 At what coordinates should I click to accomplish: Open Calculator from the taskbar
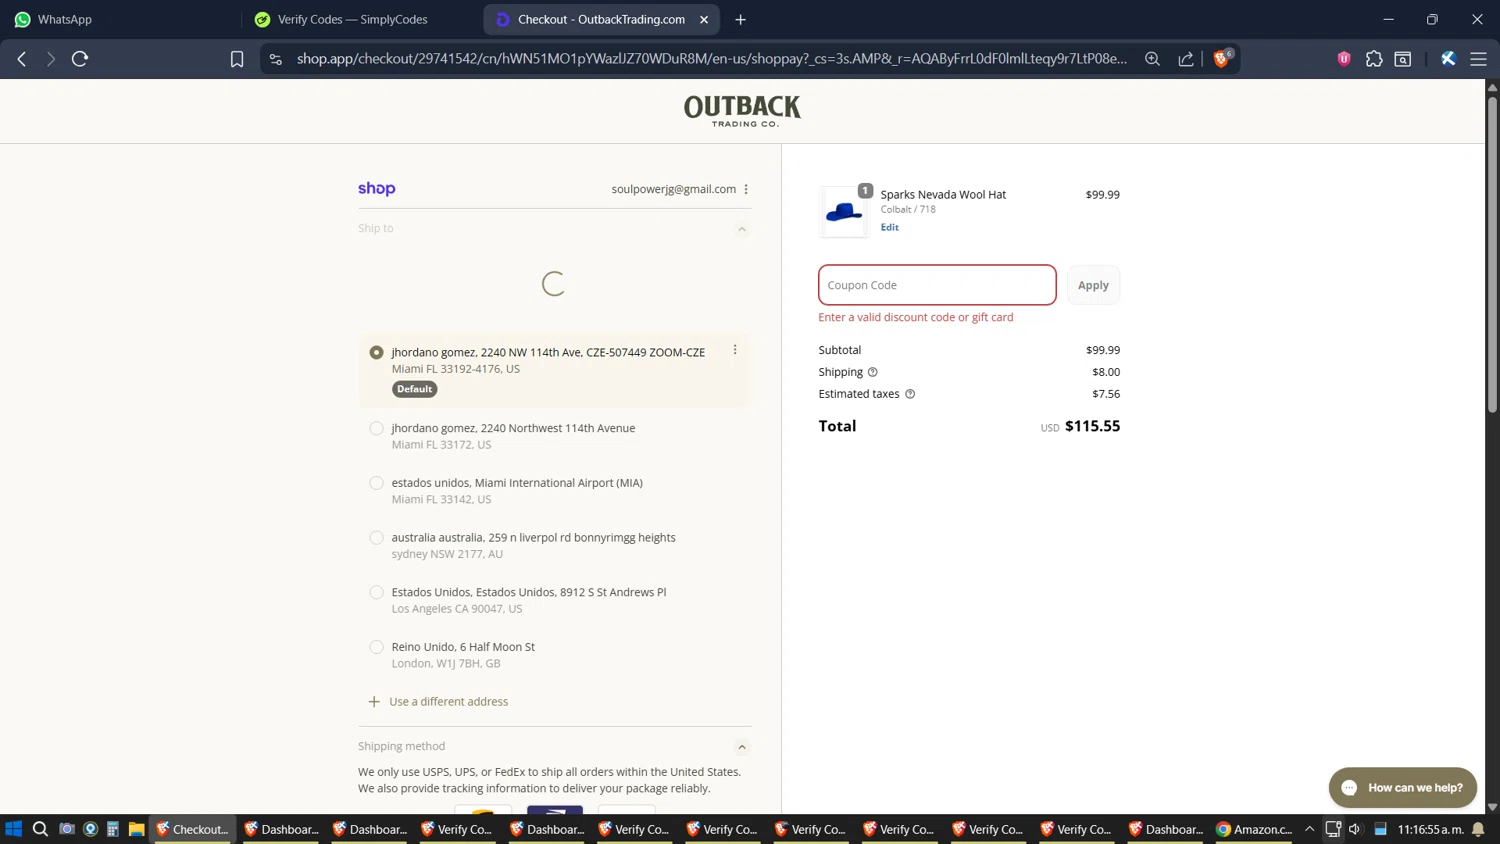point(113,829)
